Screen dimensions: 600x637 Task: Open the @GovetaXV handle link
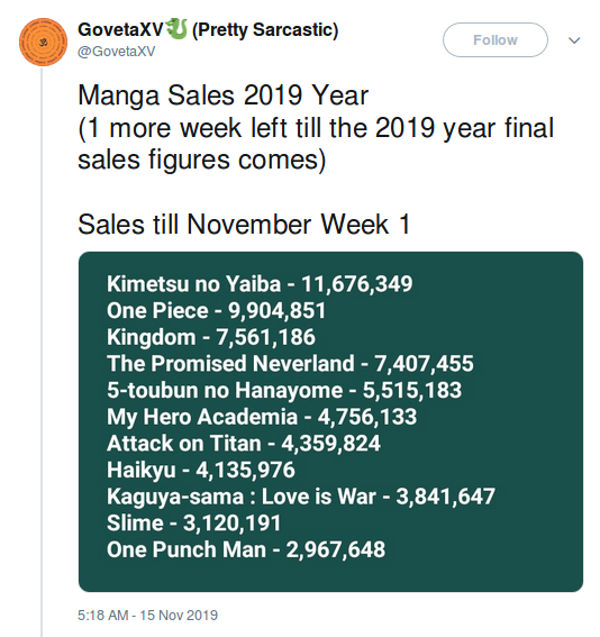pos(116,51)
